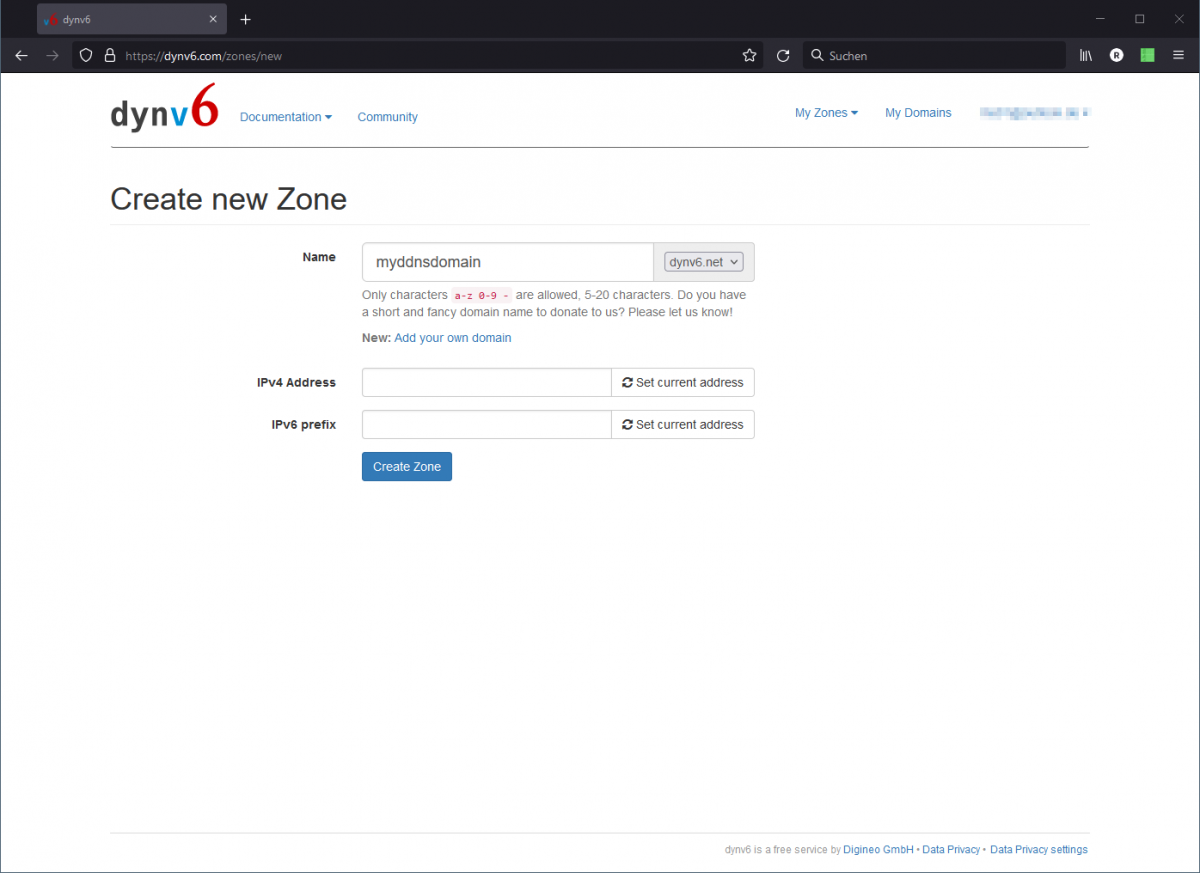Click the Add your own domain link
The height and width of the screenshot is (873, 1200).
pyautogui.click(x=452, y=338)
